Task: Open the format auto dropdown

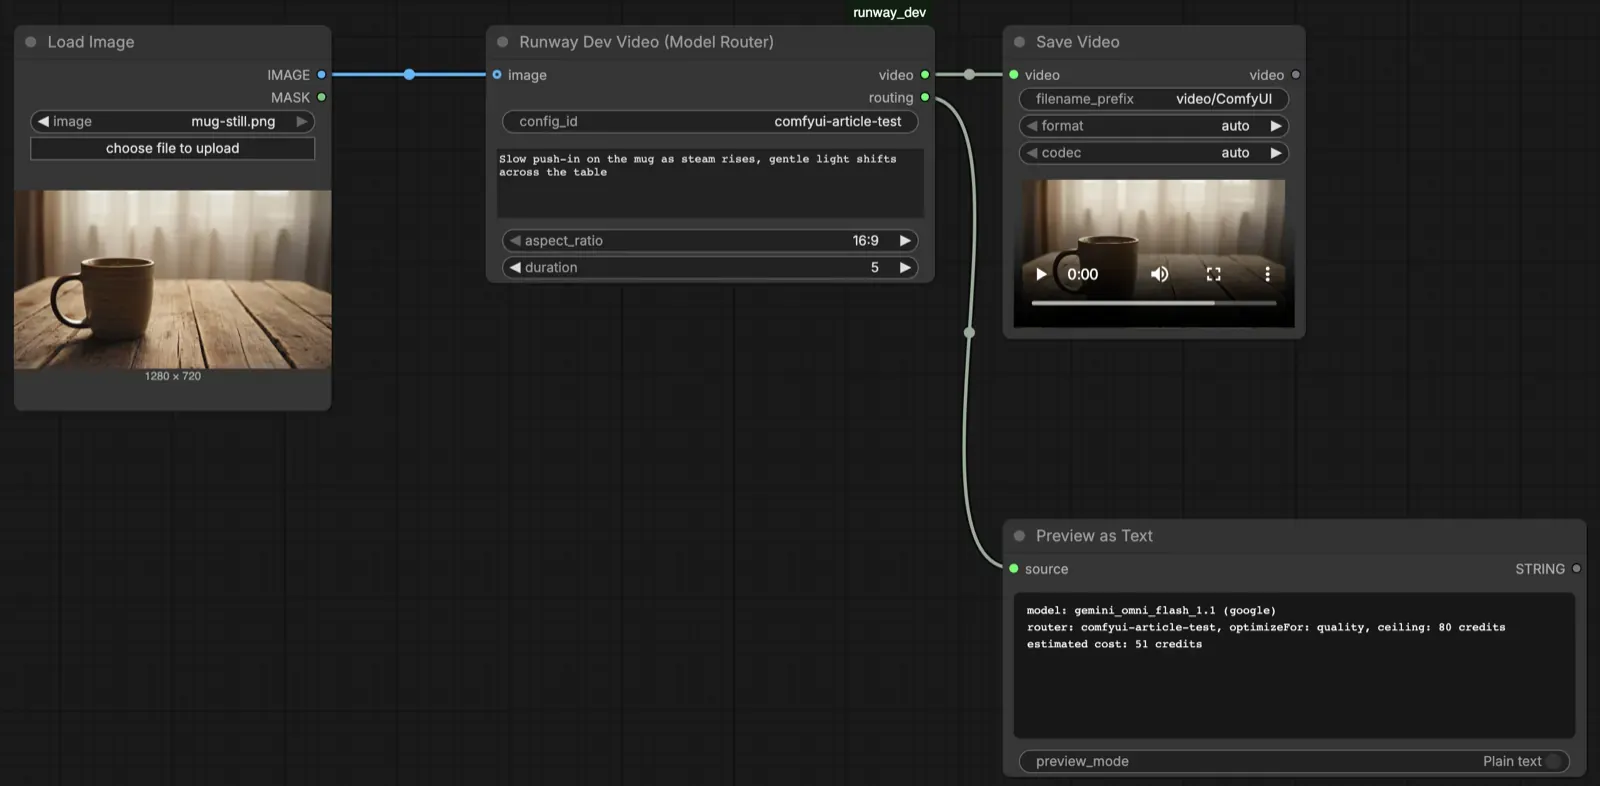Action: pos(1154,126)
